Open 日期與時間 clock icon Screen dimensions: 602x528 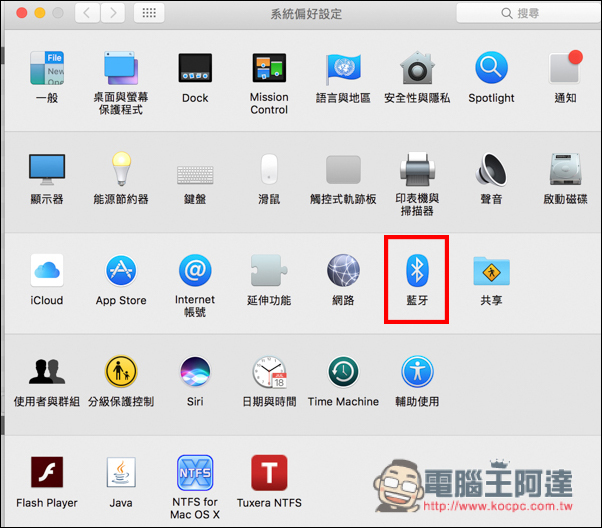(269, 372)
